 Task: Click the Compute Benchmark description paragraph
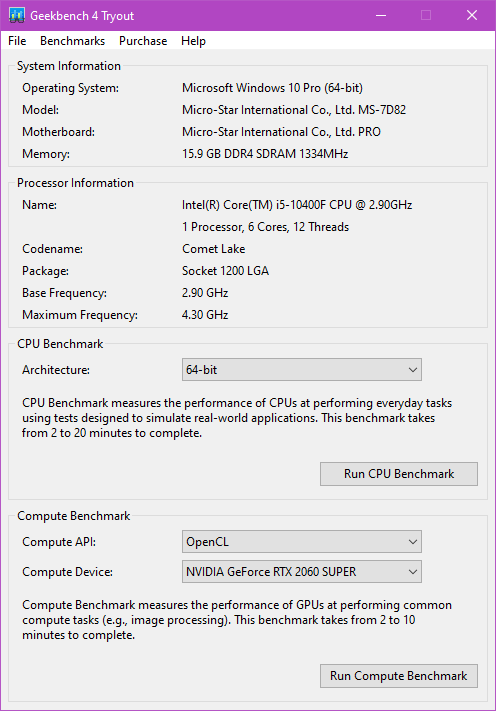[x=237, y=620]
